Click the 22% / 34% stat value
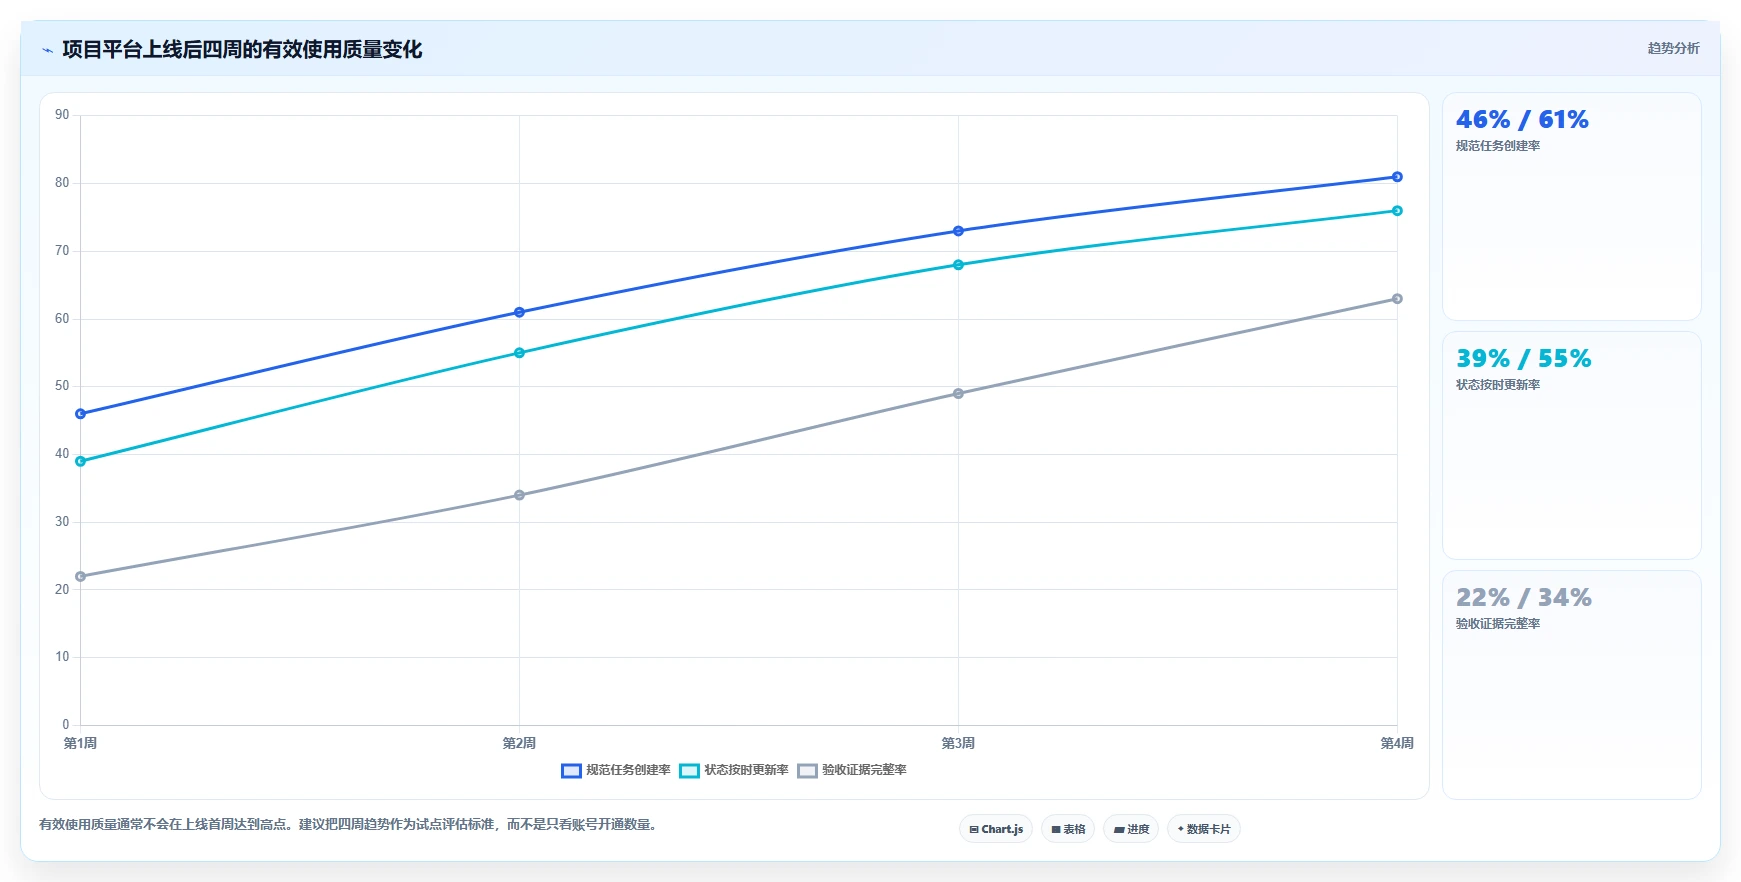This screenshot has height=882, width=1741. click(1523, 598)
